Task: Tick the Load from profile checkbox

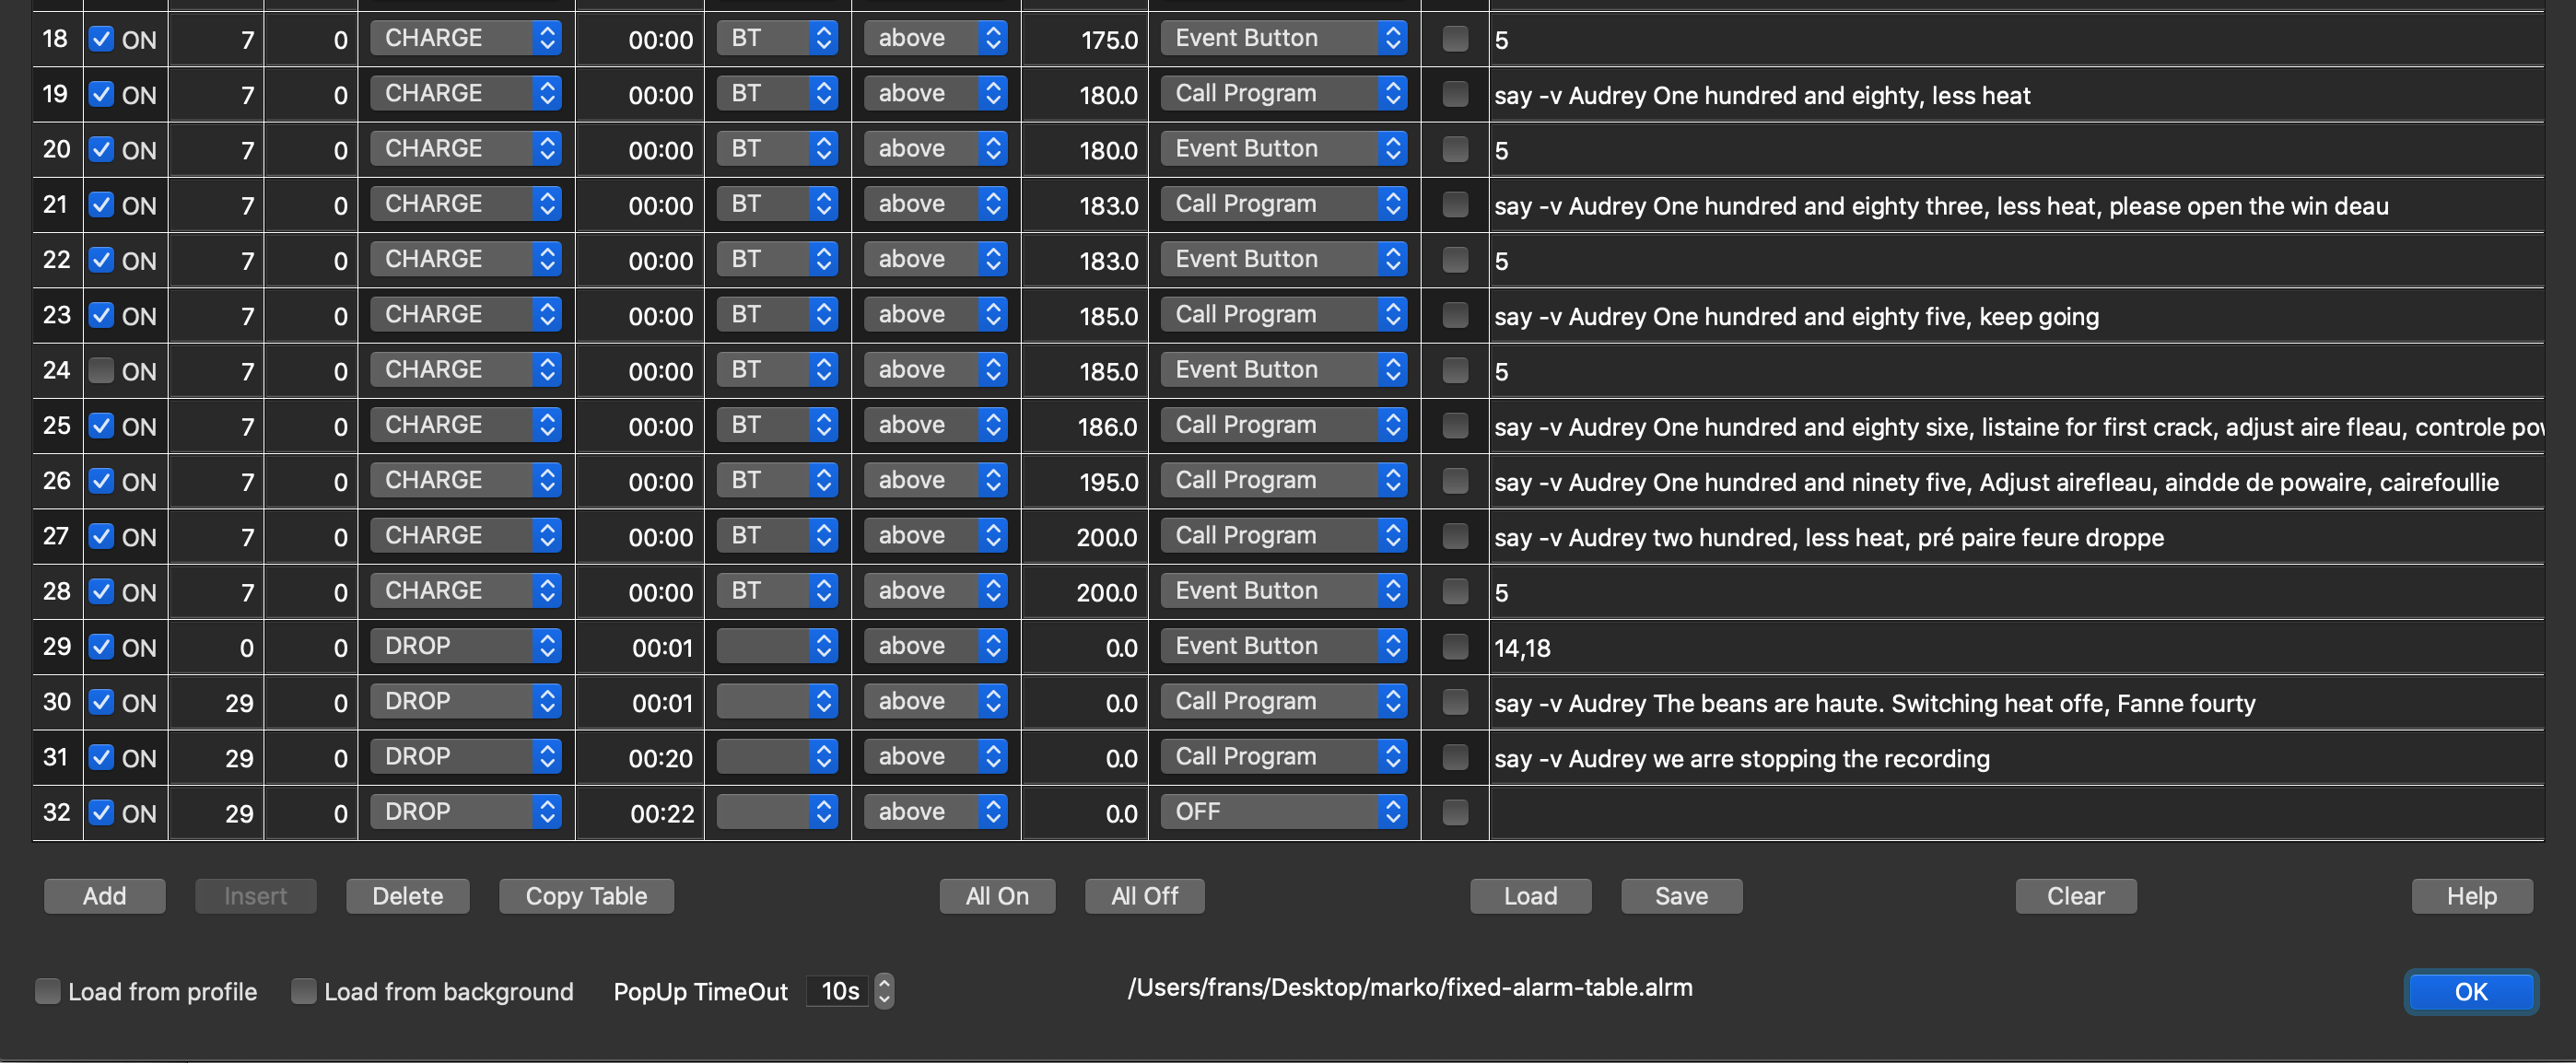Action: (x=47, y=991)
